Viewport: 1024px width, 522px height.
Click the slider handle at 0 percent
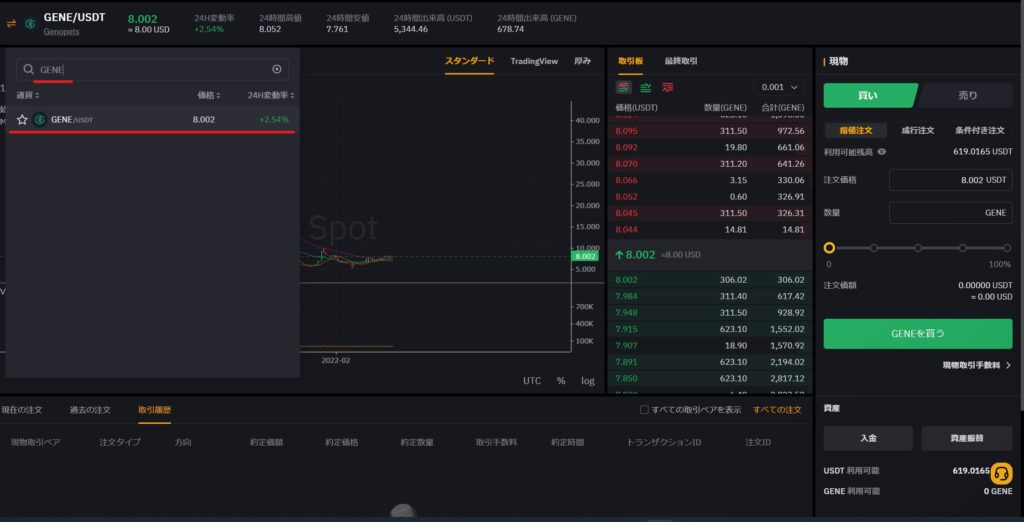829,248
